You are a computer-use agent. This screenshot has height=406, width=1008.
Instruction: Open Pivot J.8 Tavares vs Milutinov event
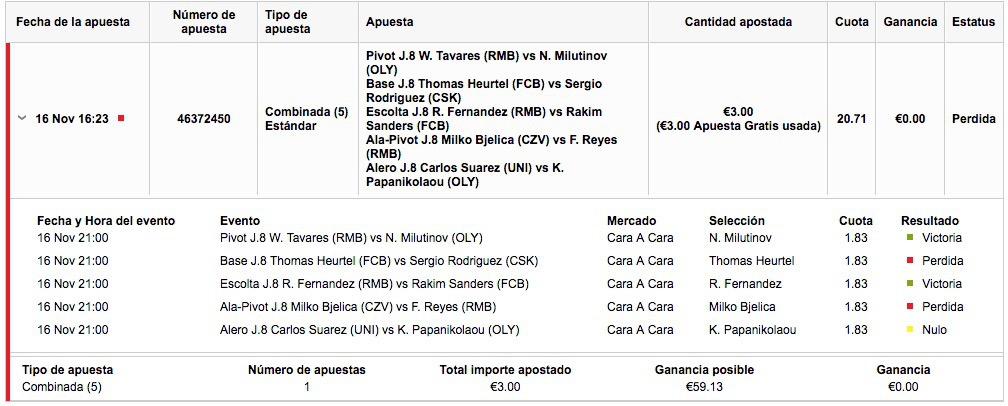(351, 238)
